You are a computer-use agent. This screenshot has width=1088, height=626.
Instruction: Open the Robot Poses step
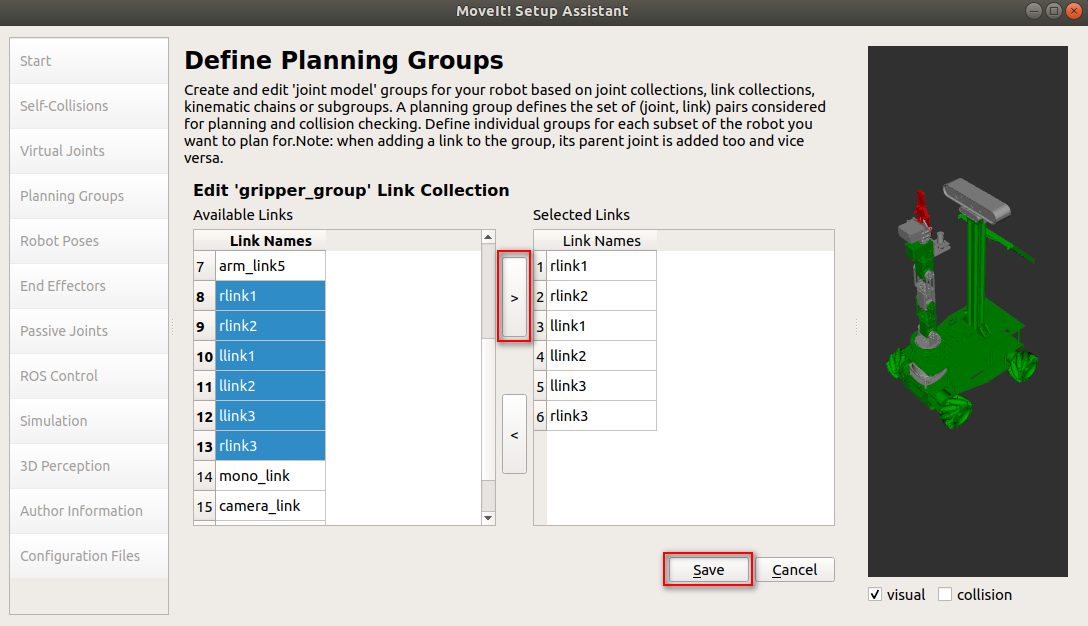point(89,242)
